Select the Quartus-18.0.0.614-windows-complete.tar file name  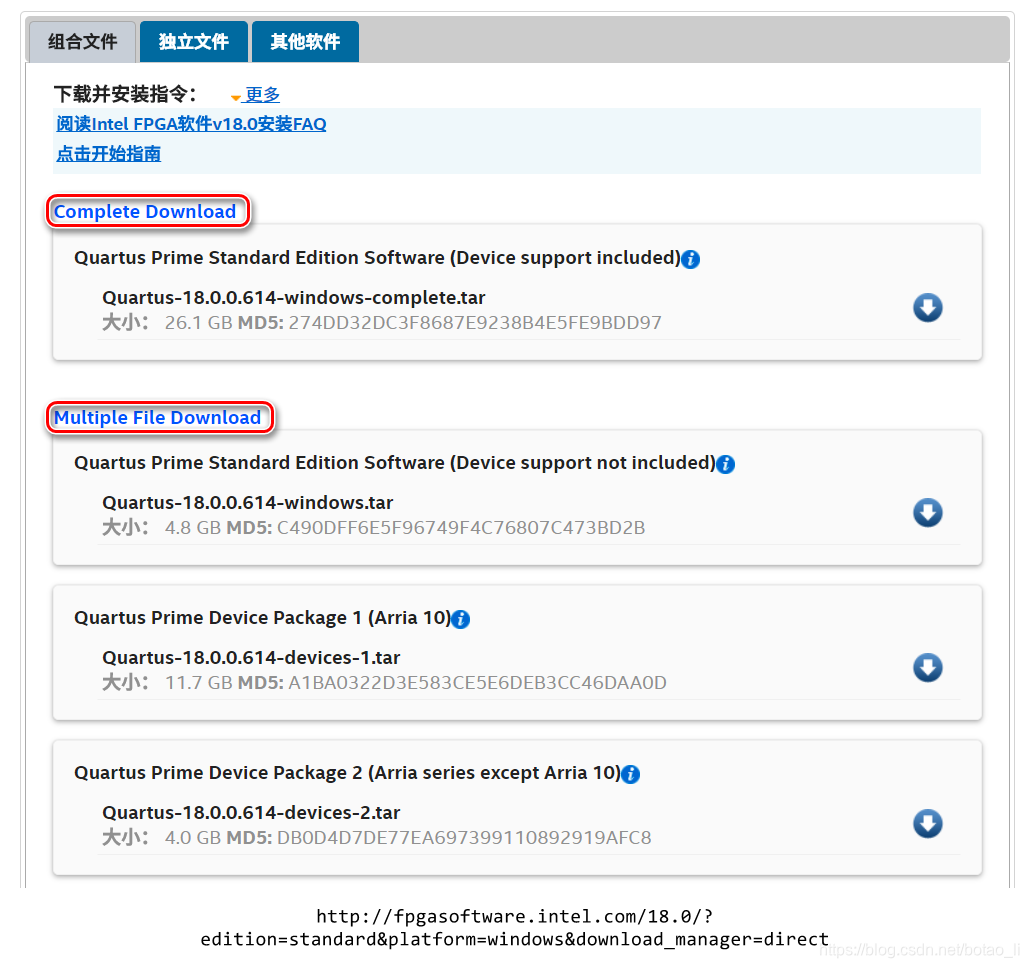[293, 297]
